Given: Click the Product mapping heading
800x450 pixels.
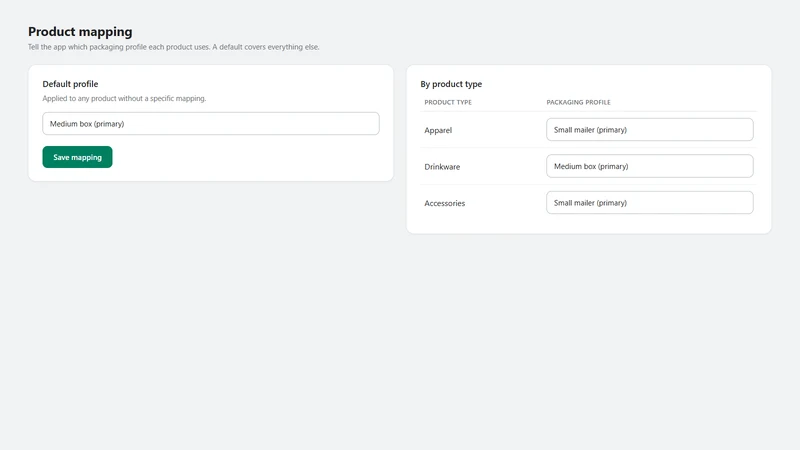Looking at the screenshot, I should [x=80, y=32].
